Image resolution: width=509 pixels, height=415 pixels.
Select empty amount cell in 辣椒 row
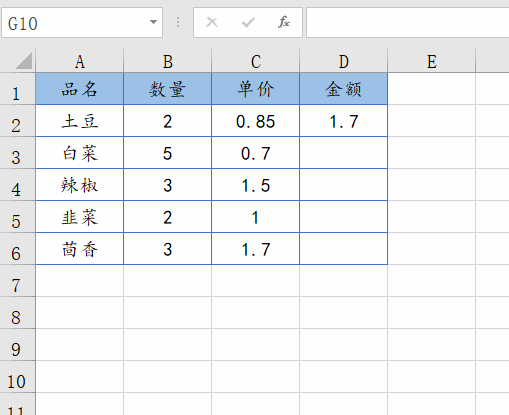(344, 185)
